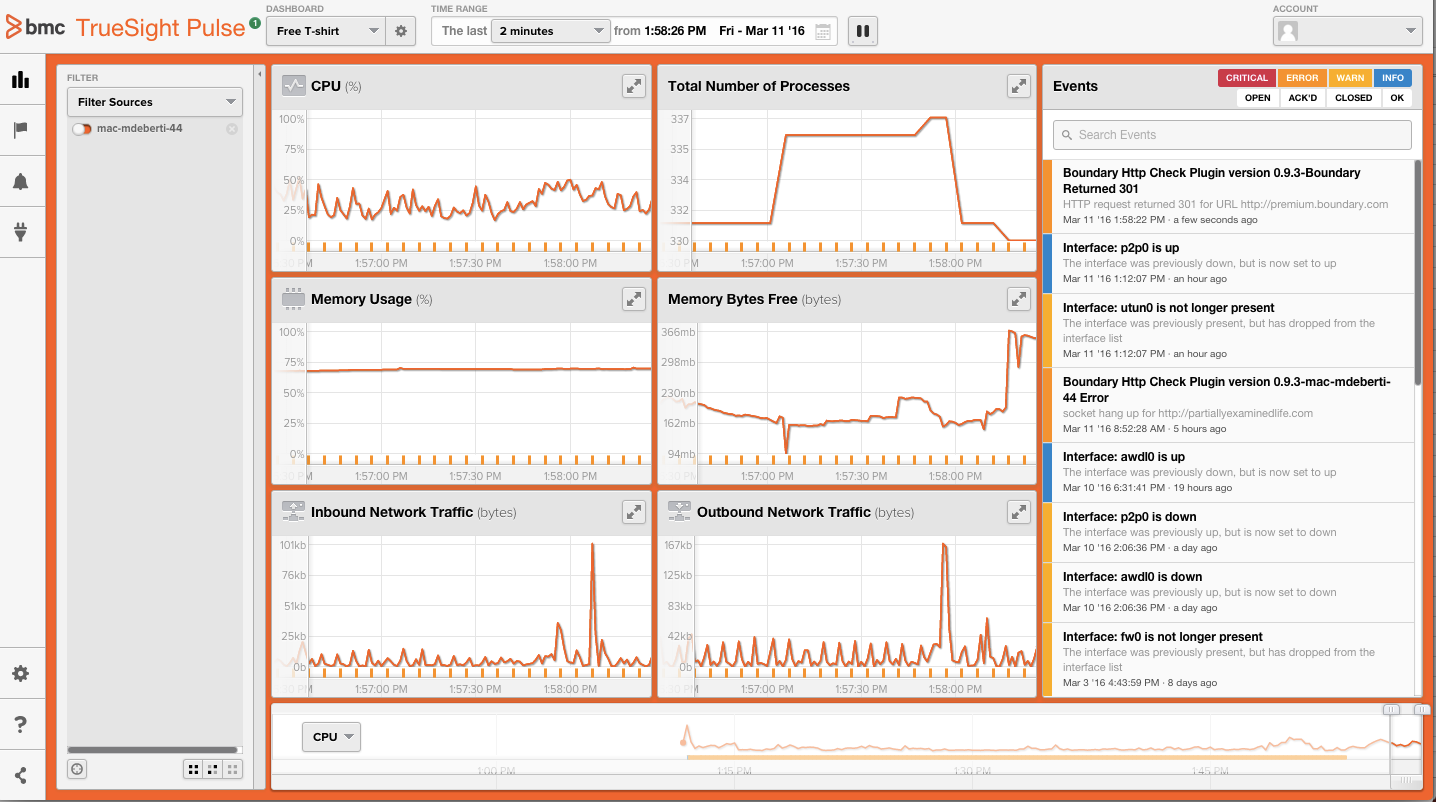Click the green notification badge near title

(255, 22)
